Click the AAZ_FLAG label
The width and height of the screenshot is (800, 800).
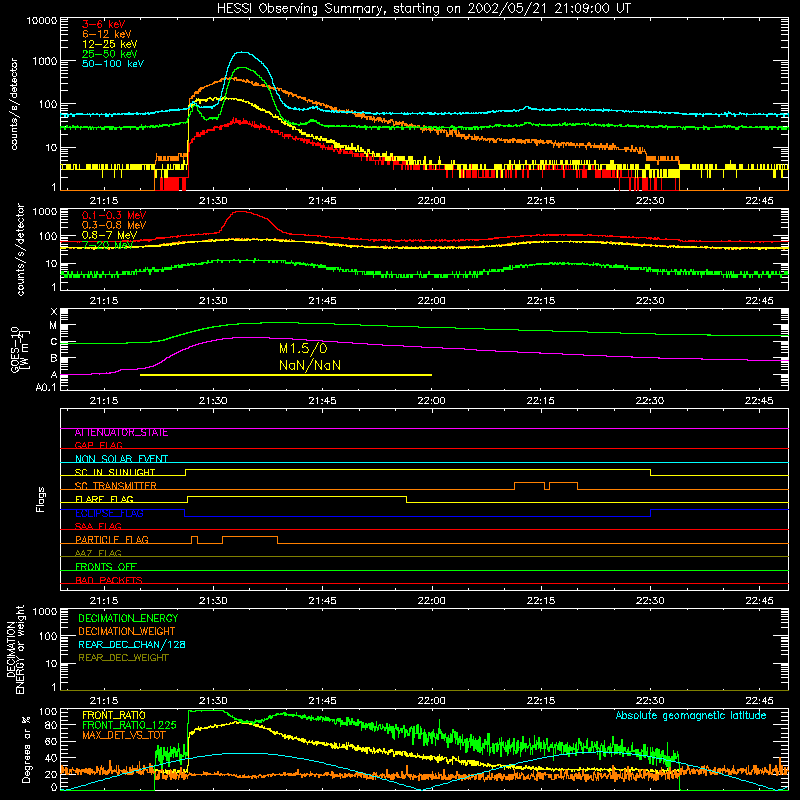[98, 553]
